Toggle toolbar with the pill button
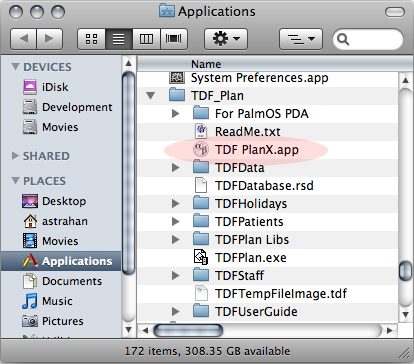 pos(395,12)
